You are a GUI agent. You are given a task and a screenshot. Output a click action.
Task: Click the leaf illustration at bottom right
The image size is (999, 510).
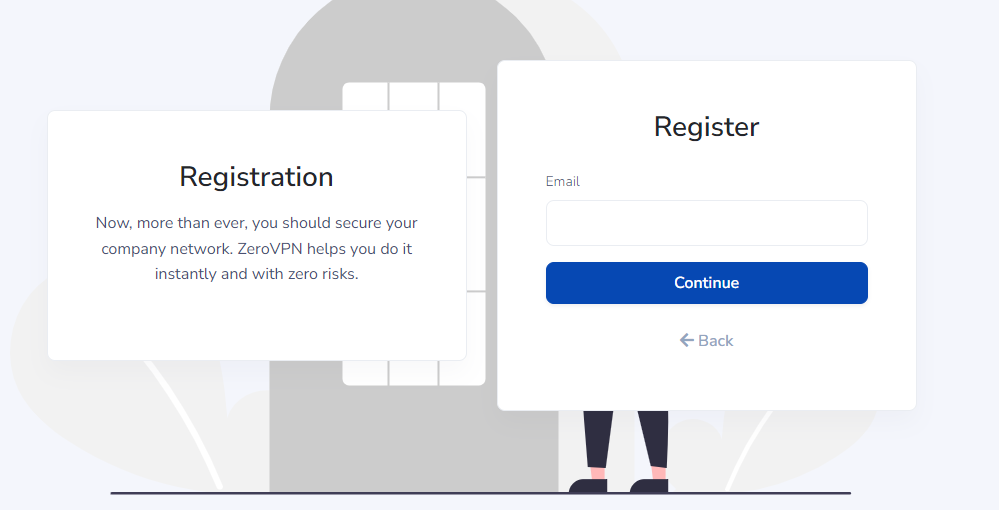tap(796, 446)
